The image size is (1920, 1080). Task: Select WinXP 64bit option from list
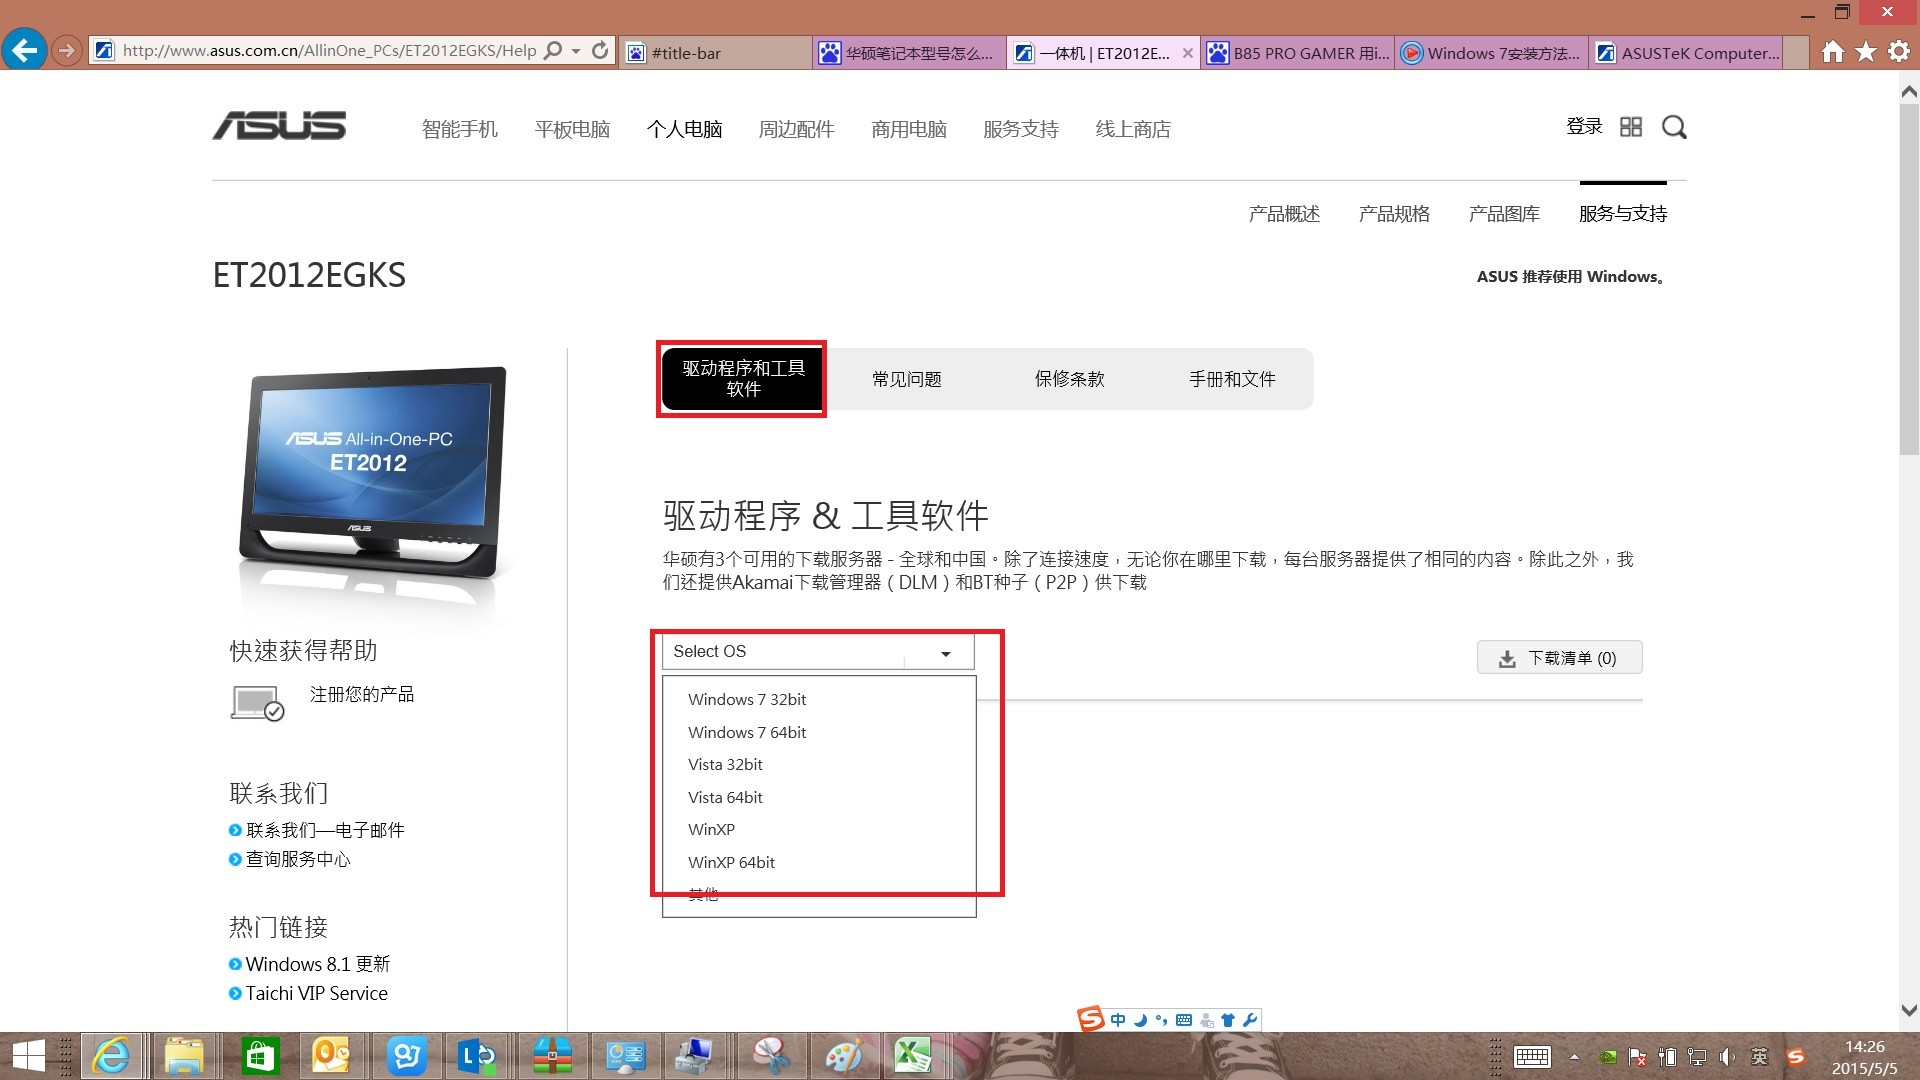tap(731, 862)
